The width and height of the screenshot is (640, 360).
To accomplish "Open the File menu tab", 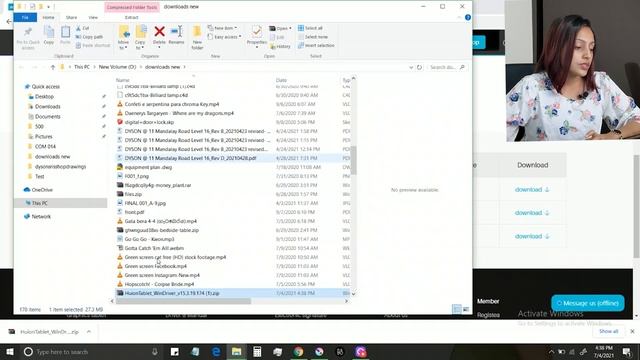I will coord(25,18).
